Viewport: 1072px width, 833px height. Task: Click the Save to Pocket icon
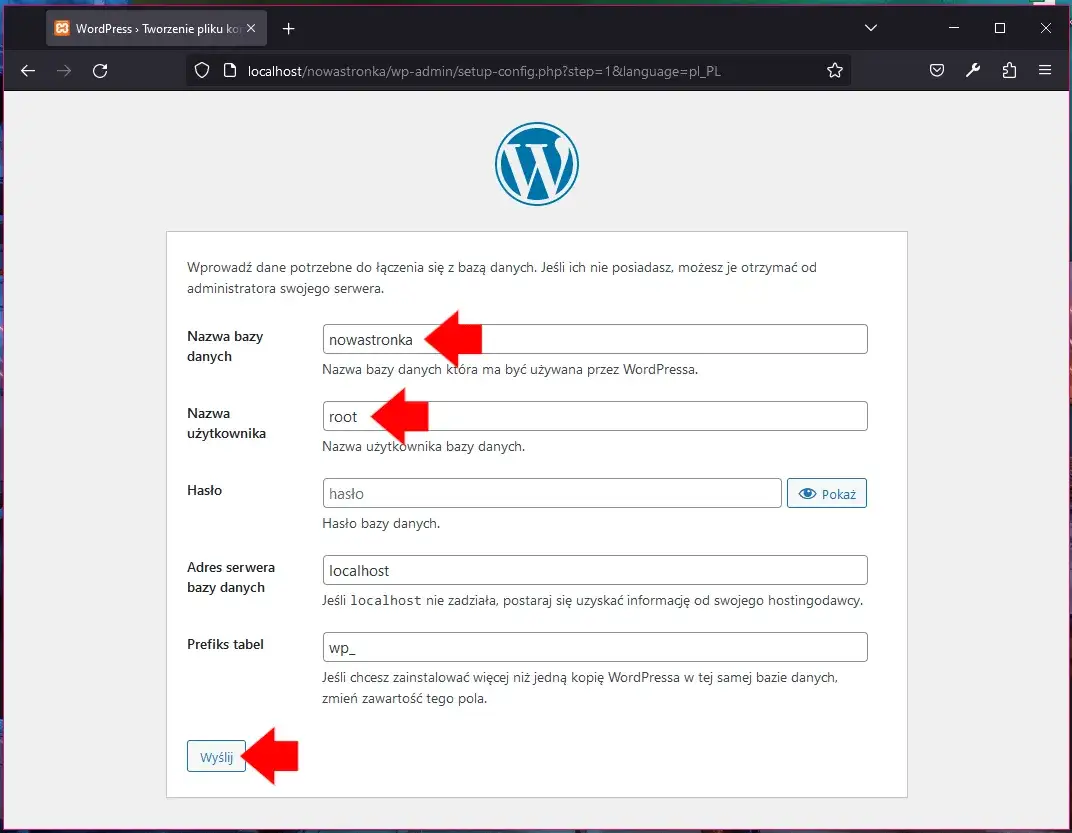point(937,70)
